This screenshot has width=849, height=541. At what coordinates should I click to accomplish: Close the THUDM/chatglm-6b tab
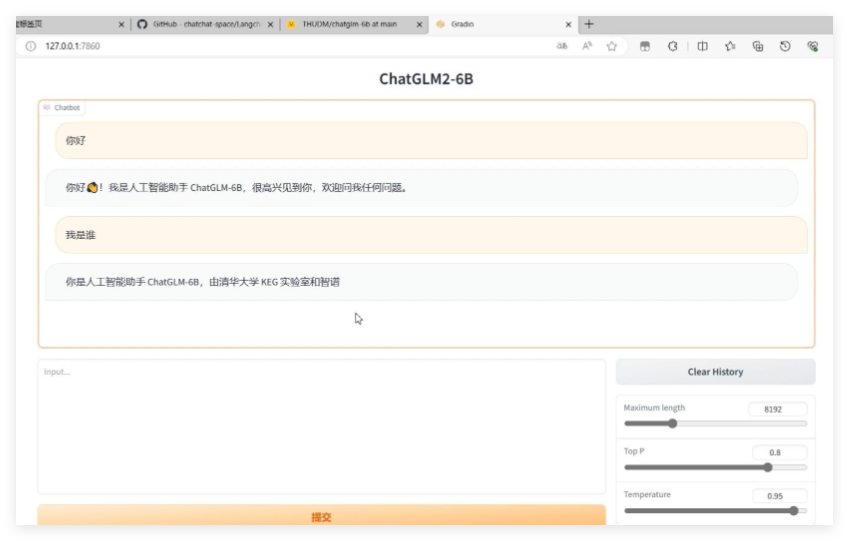[419, 24]
